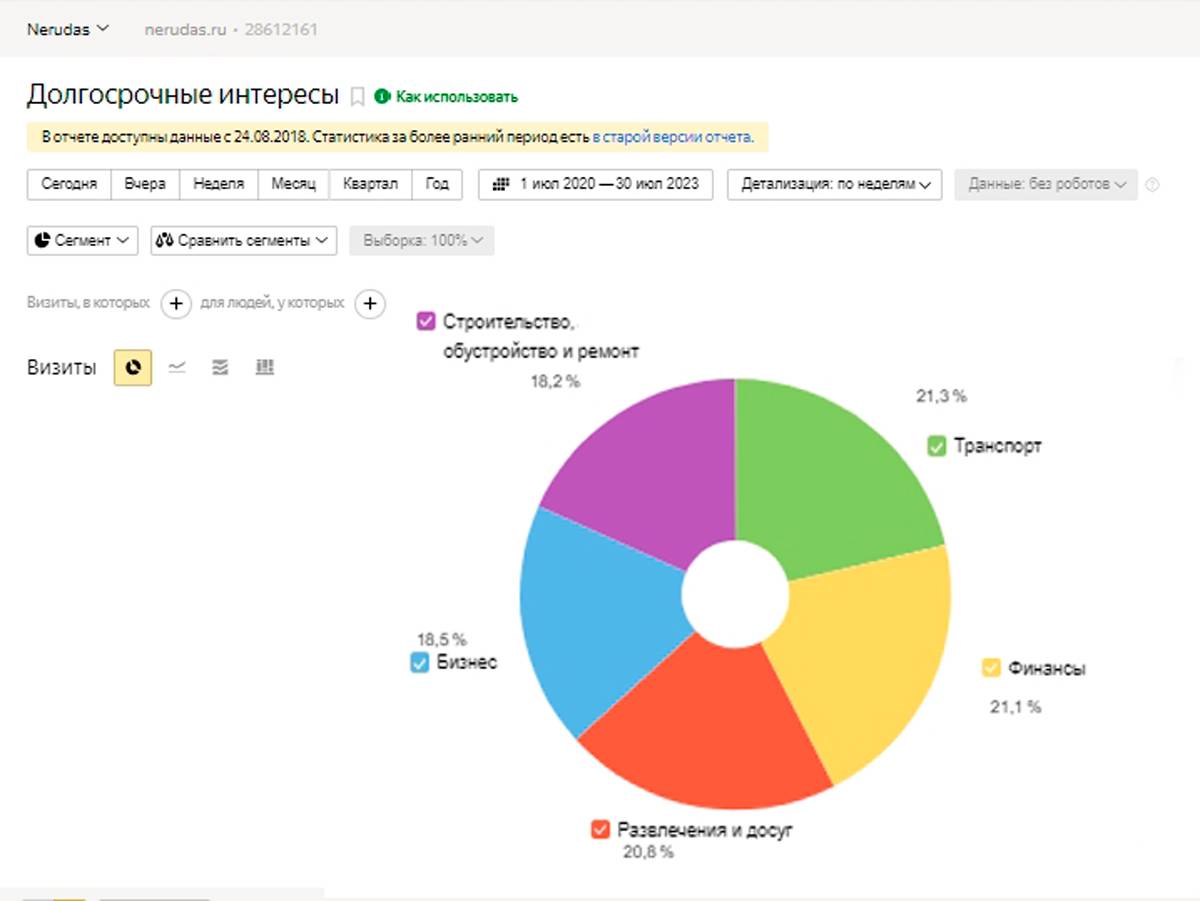Select the pie chart view icon
This screenshot has height=901, width=1200.
click(x=133, y=368)
